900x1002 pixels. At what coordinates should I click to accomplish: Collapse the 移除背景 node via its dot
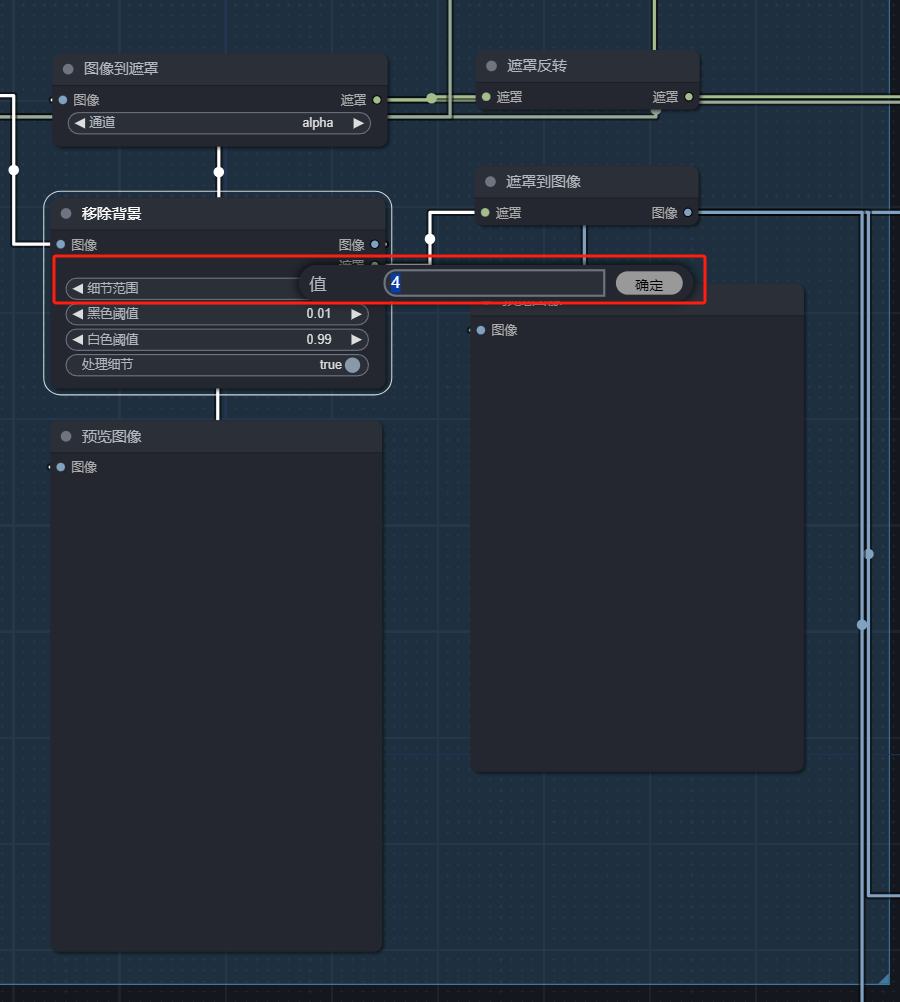(66, 213)
